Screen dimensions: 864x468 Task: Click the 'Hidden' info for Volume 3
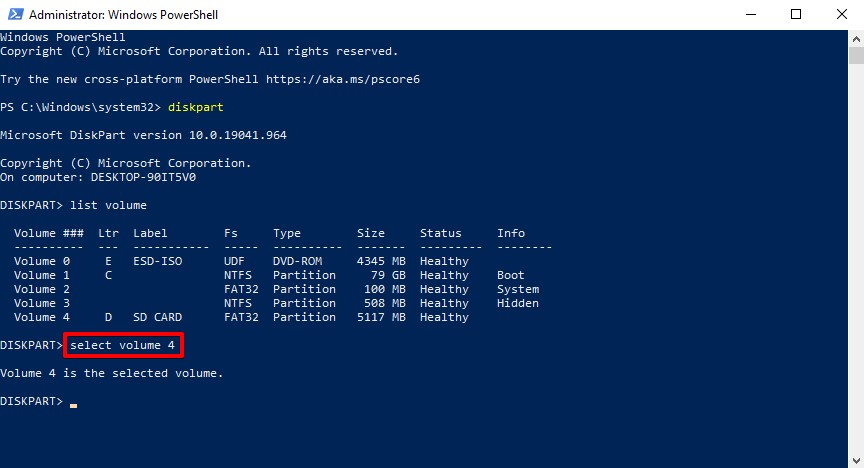pos(518,303)
